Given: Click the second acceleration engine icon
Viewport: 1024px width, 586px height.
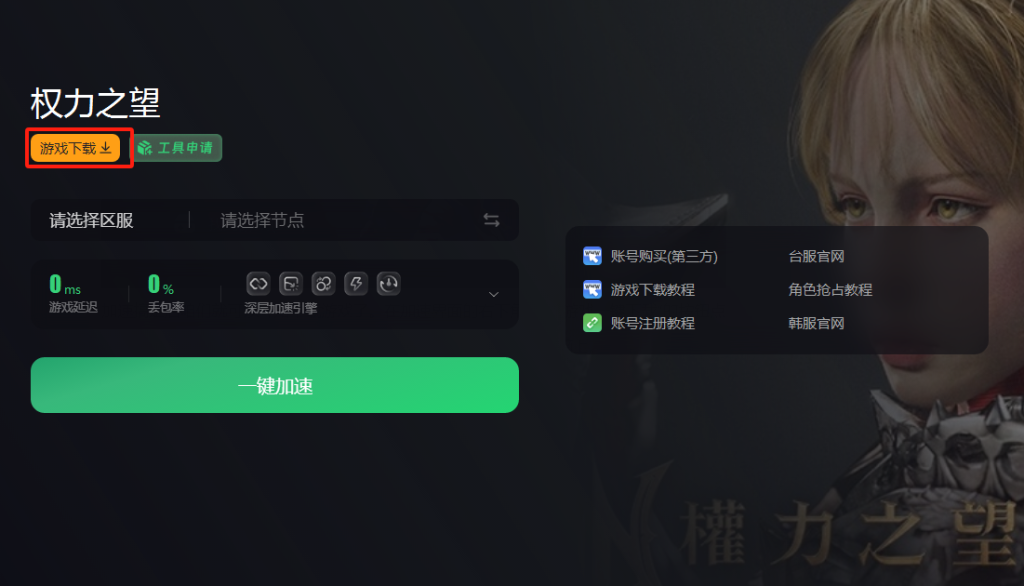Looking at the screenshot, I should (291, 284).
